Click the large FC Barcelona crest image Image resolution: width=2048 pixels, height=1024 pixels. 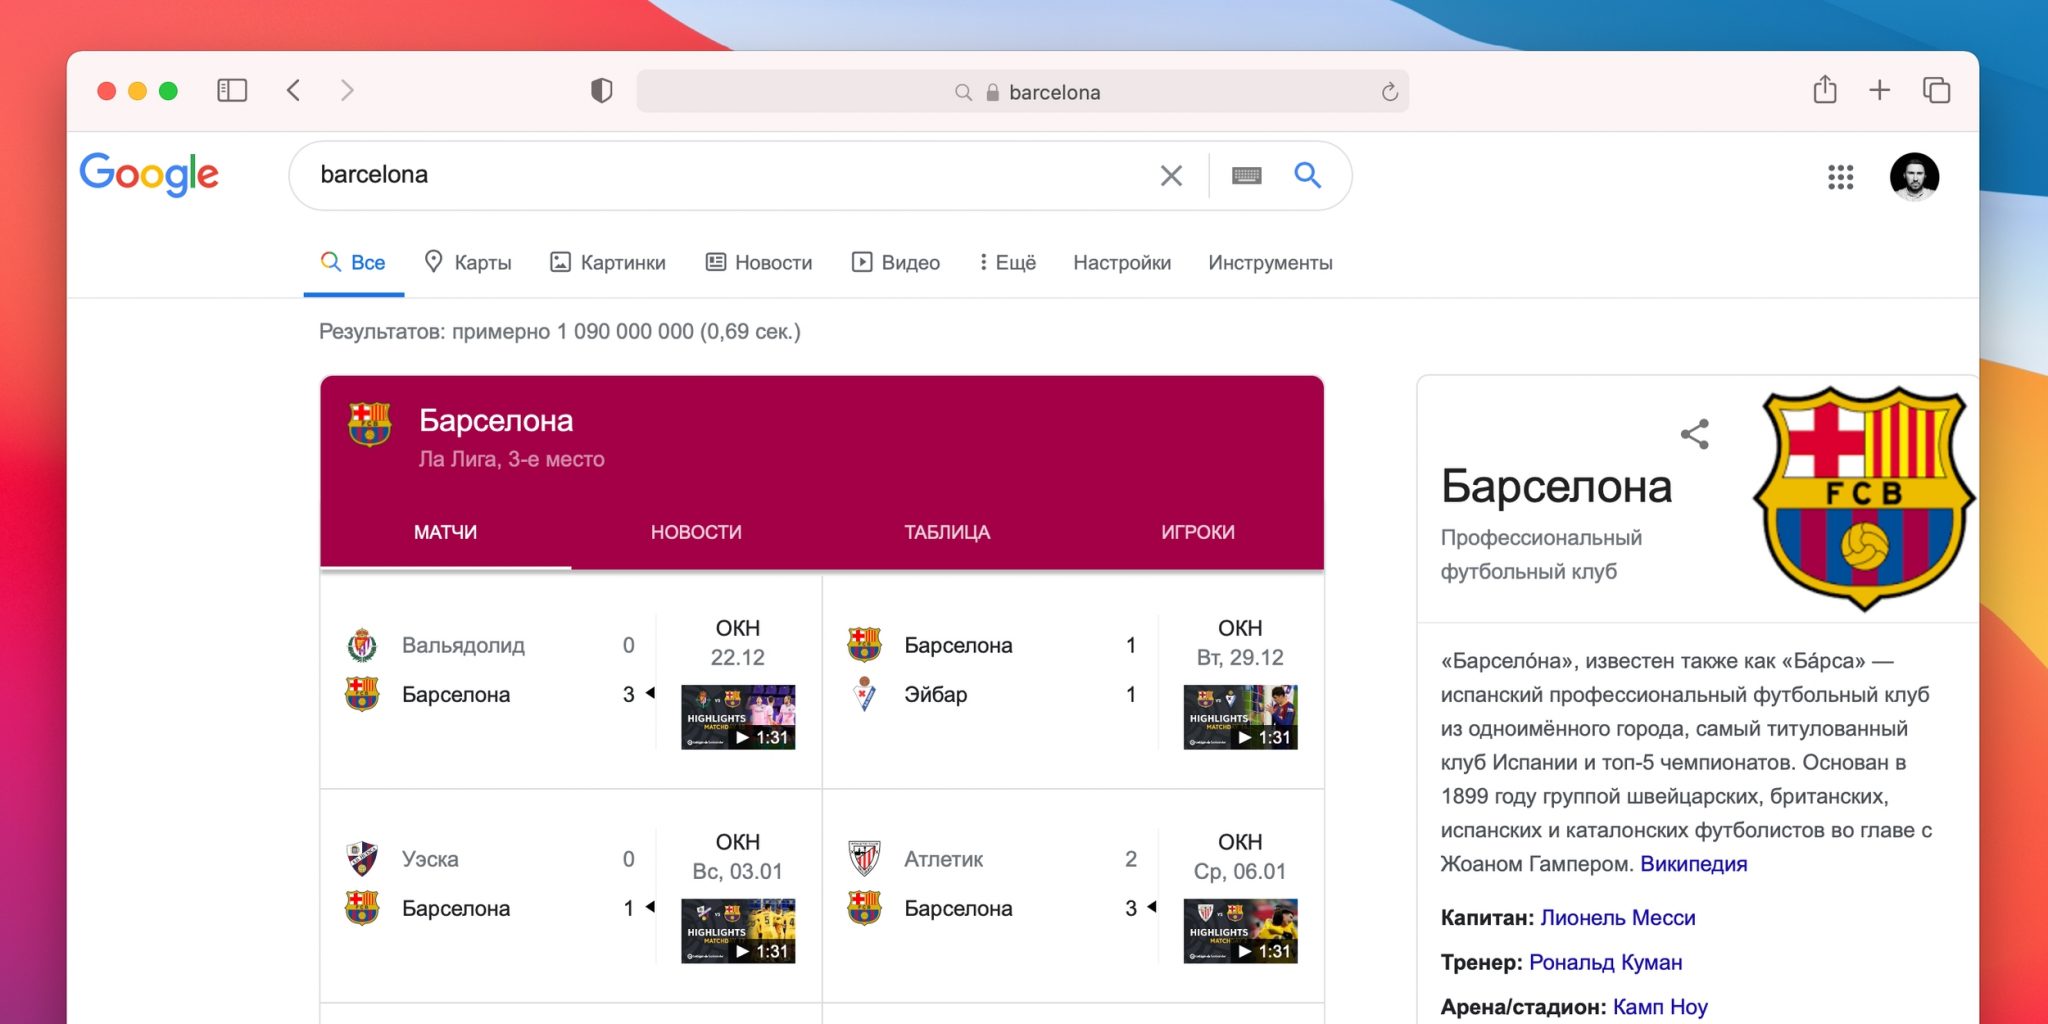(1864, 498)
